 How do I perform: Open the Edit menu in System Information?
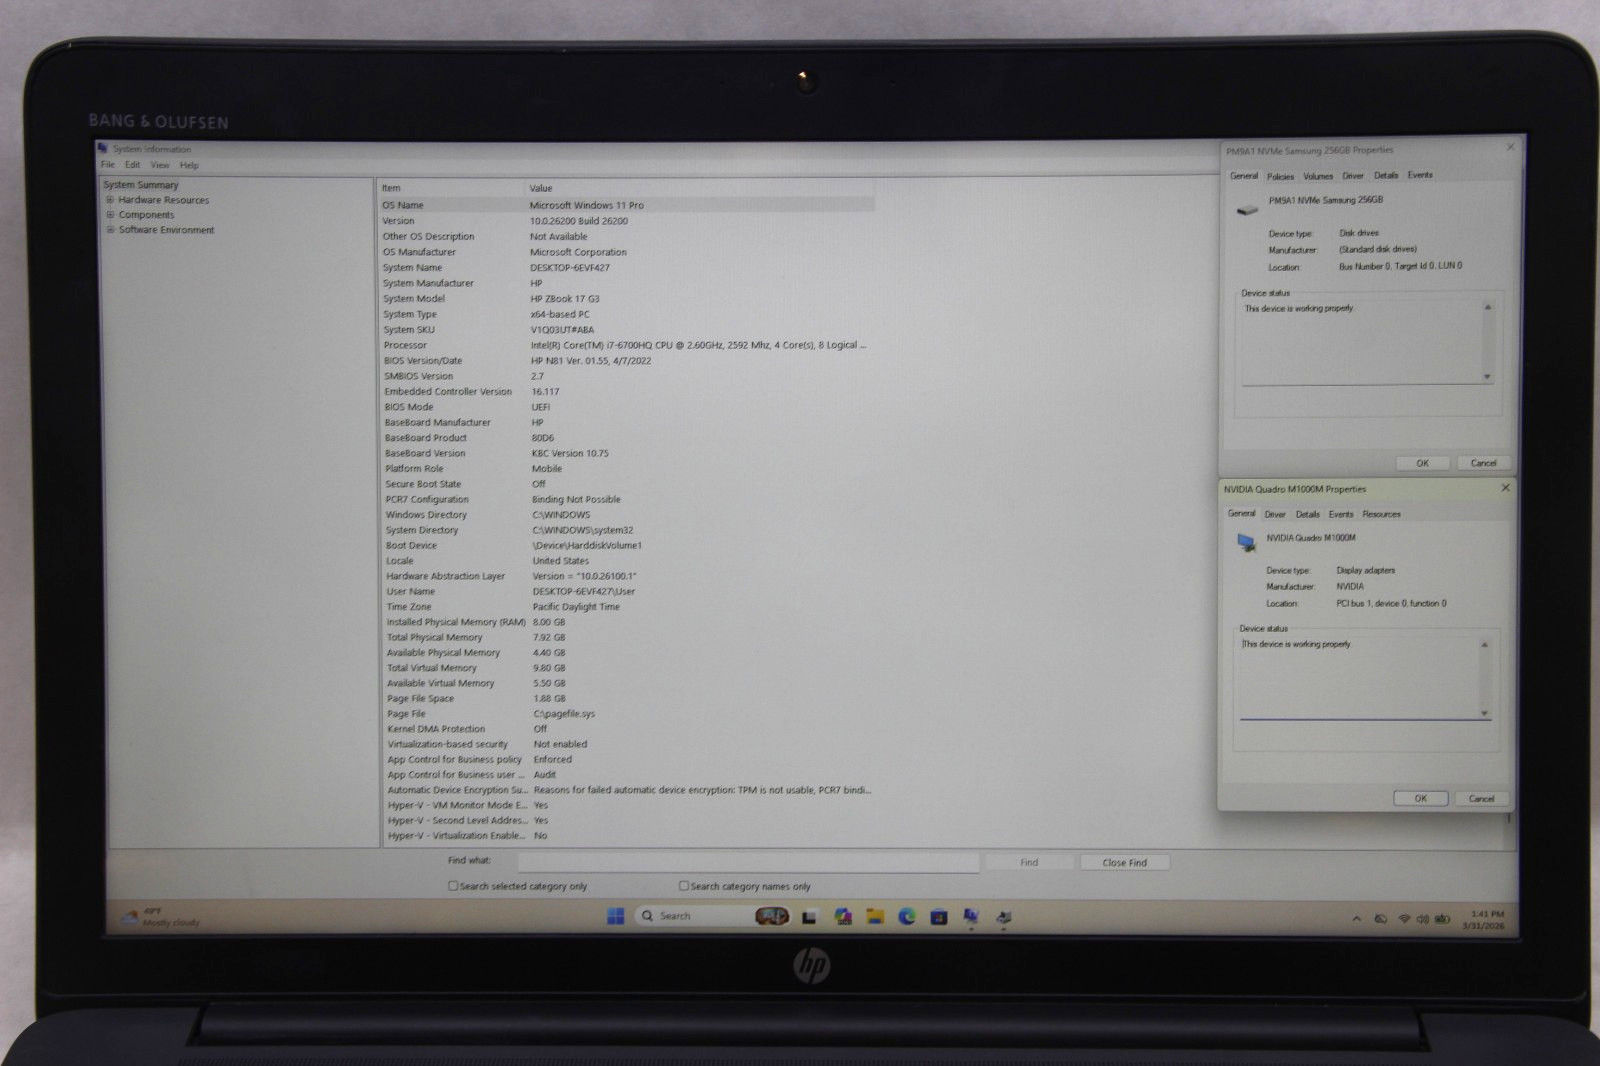pos(132,165)
